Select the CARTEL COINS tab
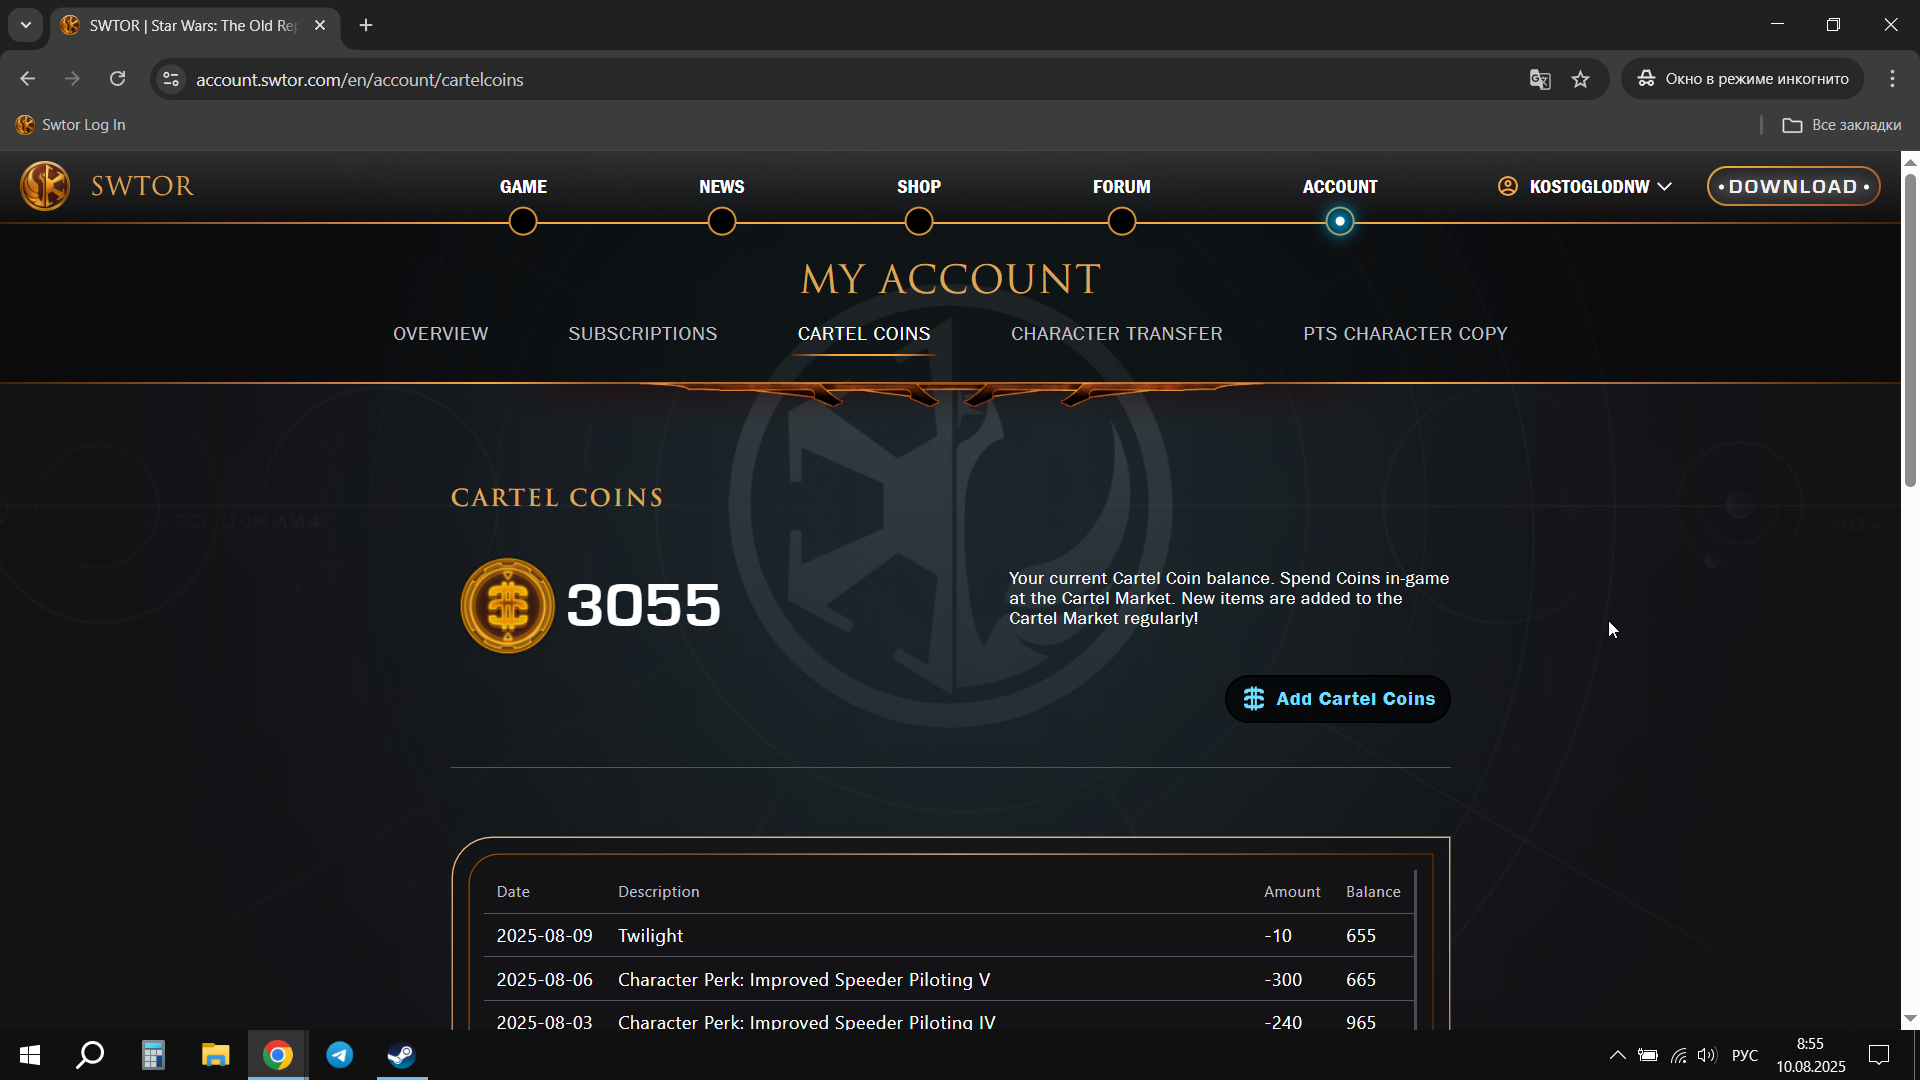 (x=864, y=334)
